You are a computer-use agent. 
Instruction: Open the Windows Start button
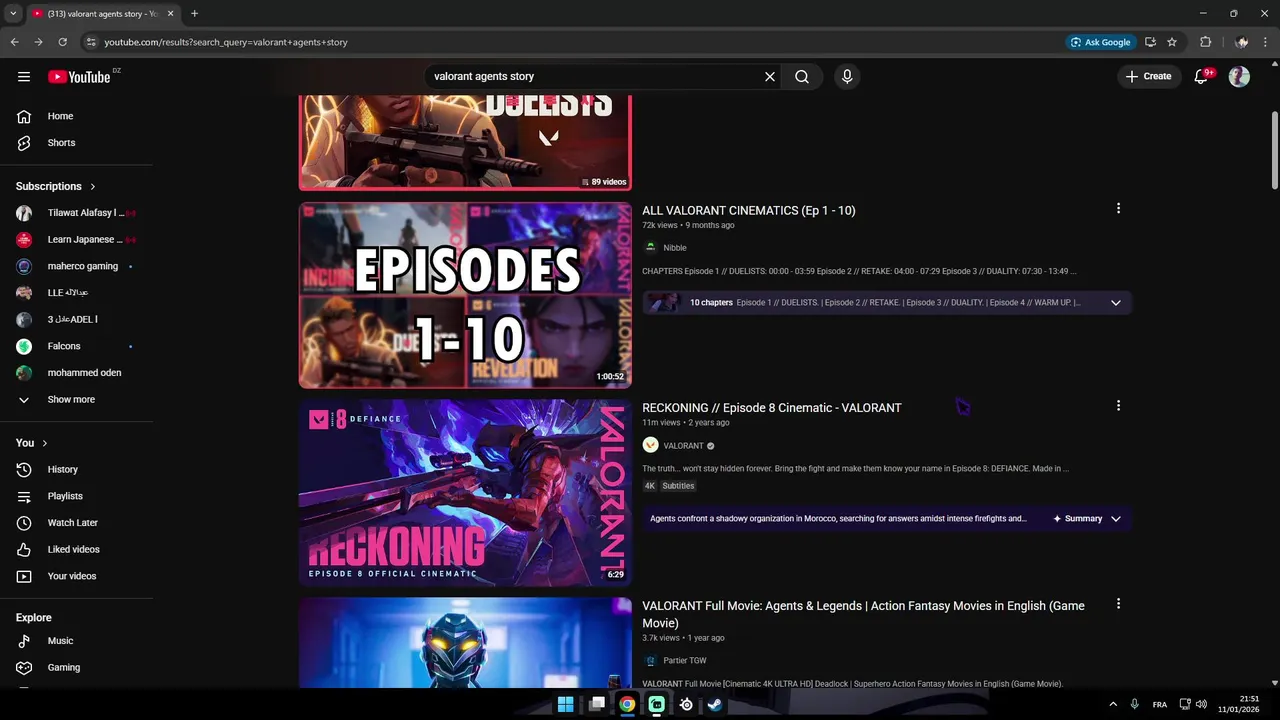pos(565,704)
